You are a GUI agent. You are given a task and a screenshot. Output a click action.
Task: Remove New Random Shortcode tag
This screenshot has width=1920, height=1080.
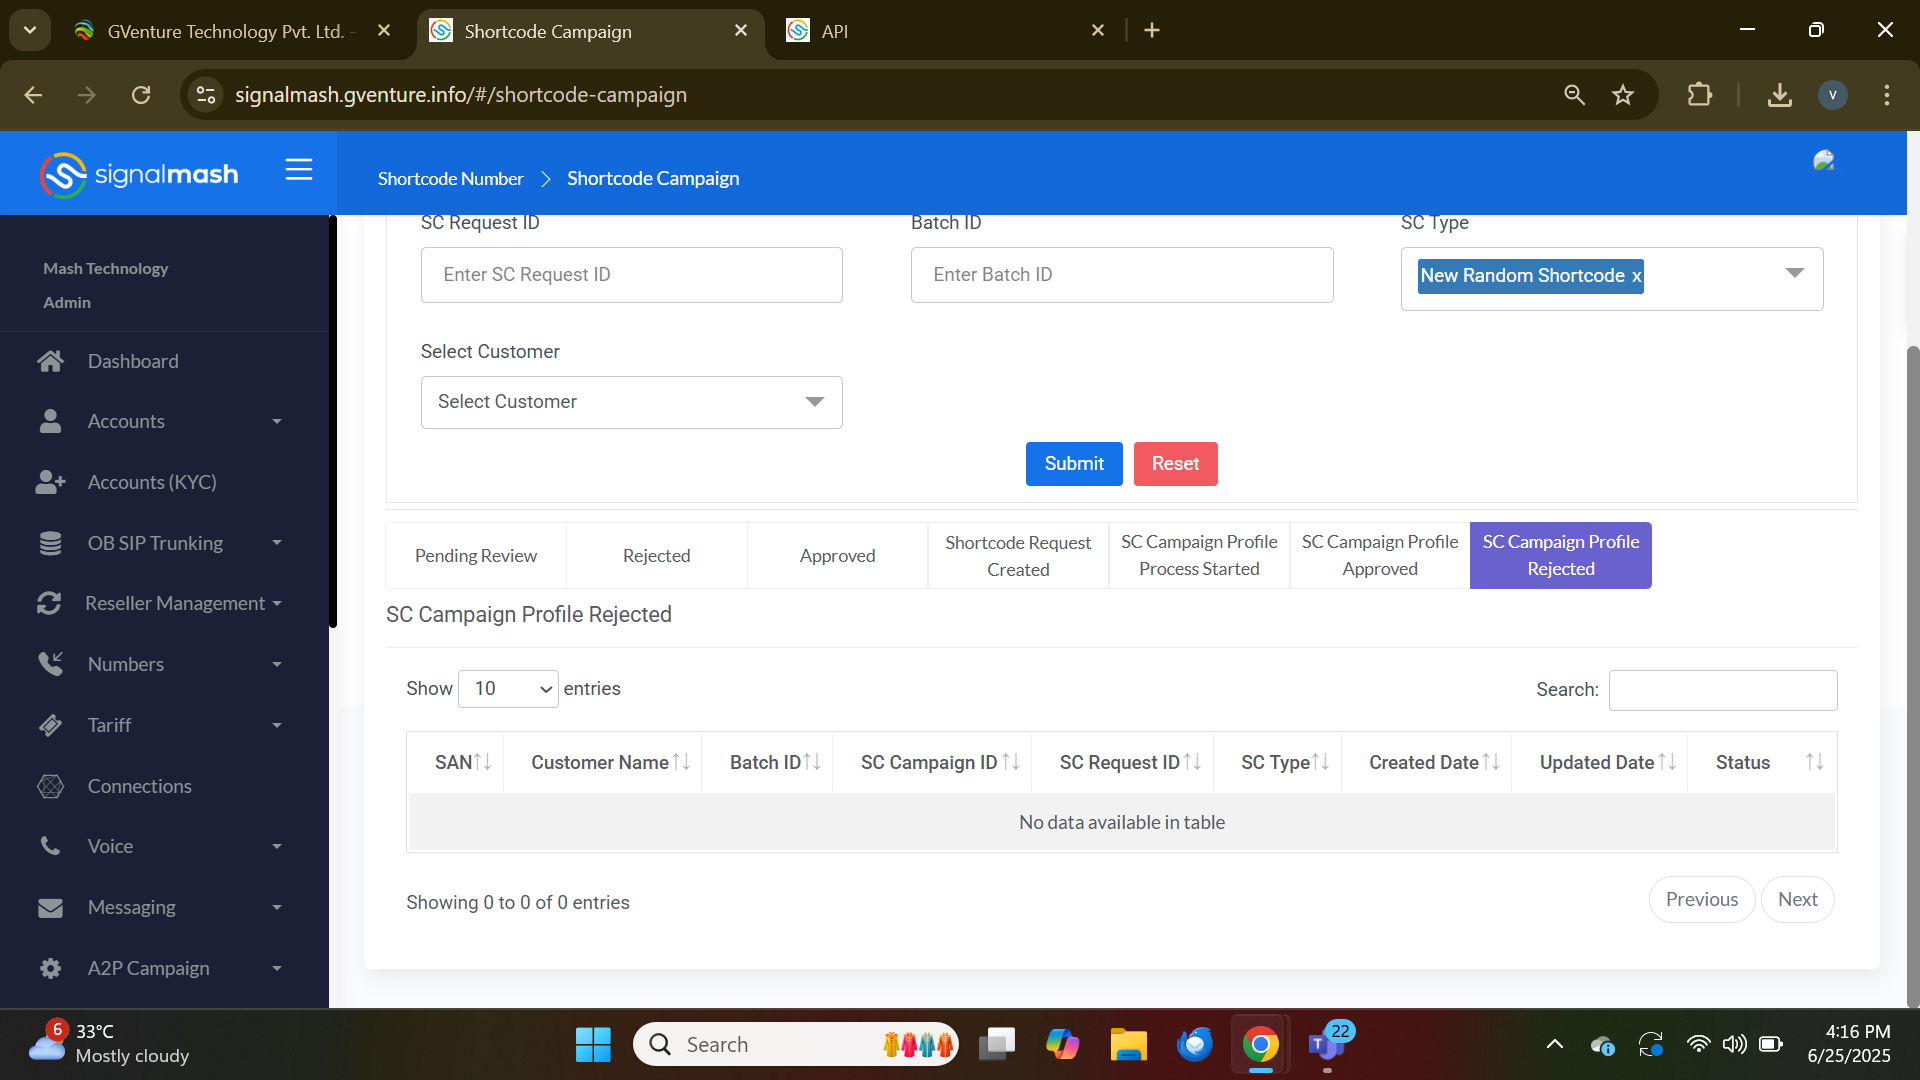click(x=1636, y=276)
